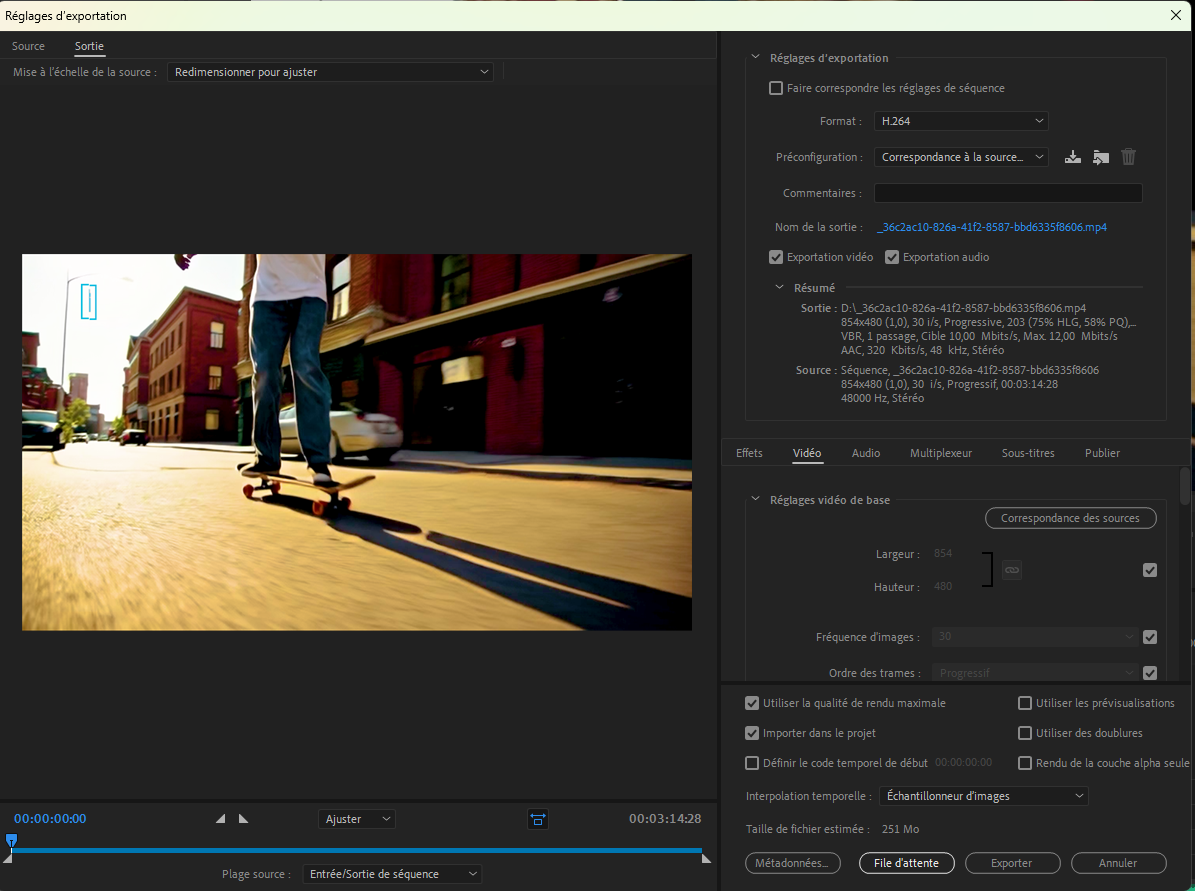Collapse the Résumé section
The width and height of the screenshot is (1195, 891).
point(781,288)
